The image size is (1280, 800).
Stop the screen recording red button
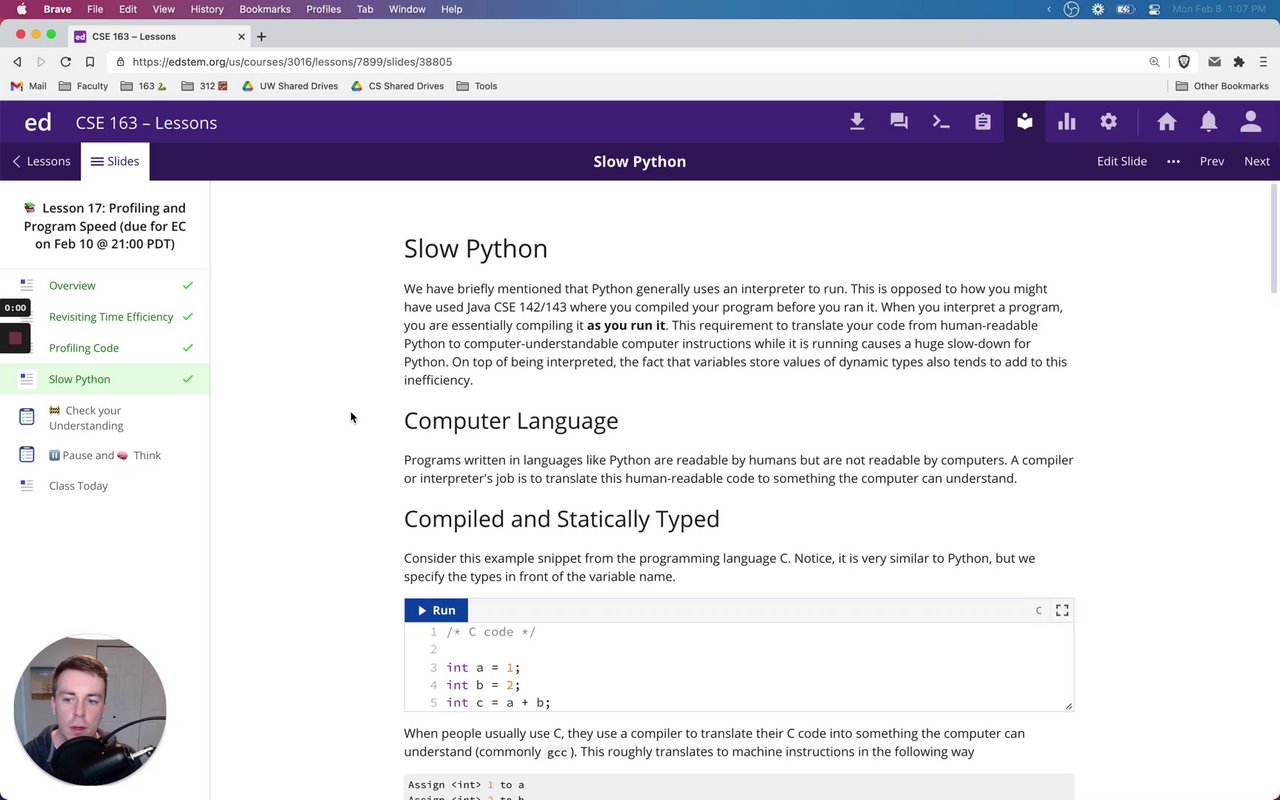(x=15, y=339)
